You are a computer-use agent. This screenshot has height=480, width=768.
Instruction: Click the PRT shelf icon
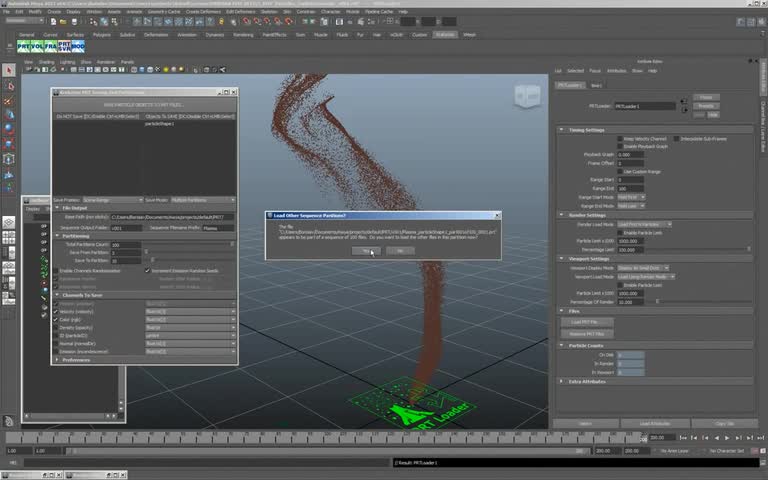23,46
